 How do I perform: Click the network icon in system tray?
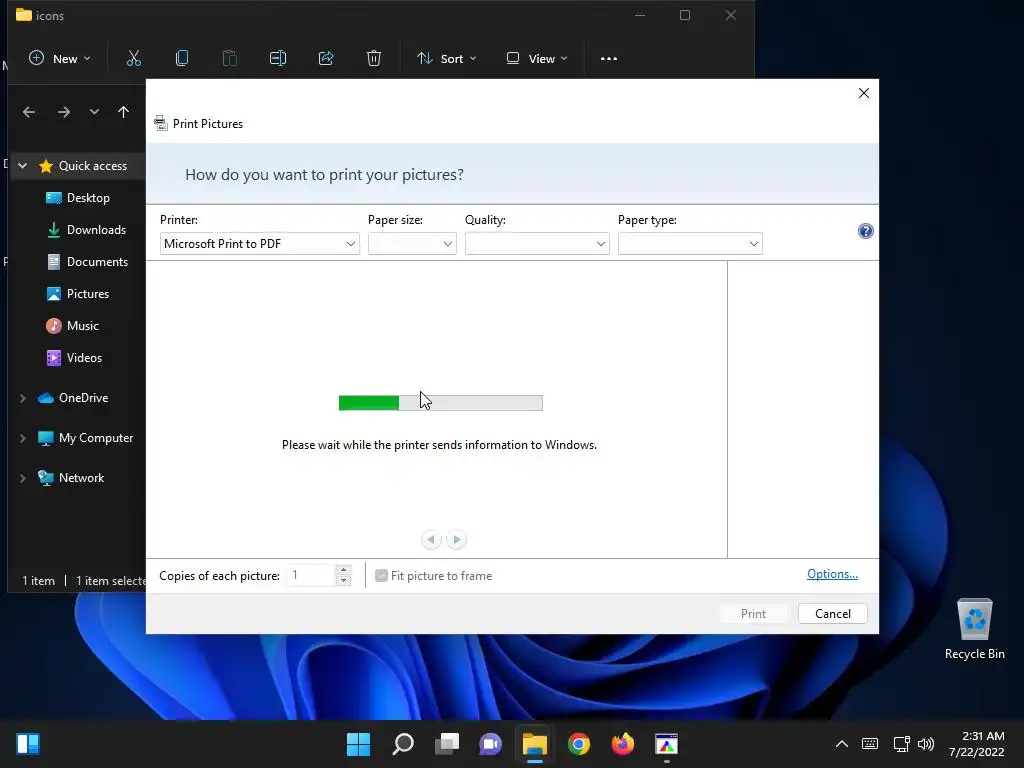901,744
